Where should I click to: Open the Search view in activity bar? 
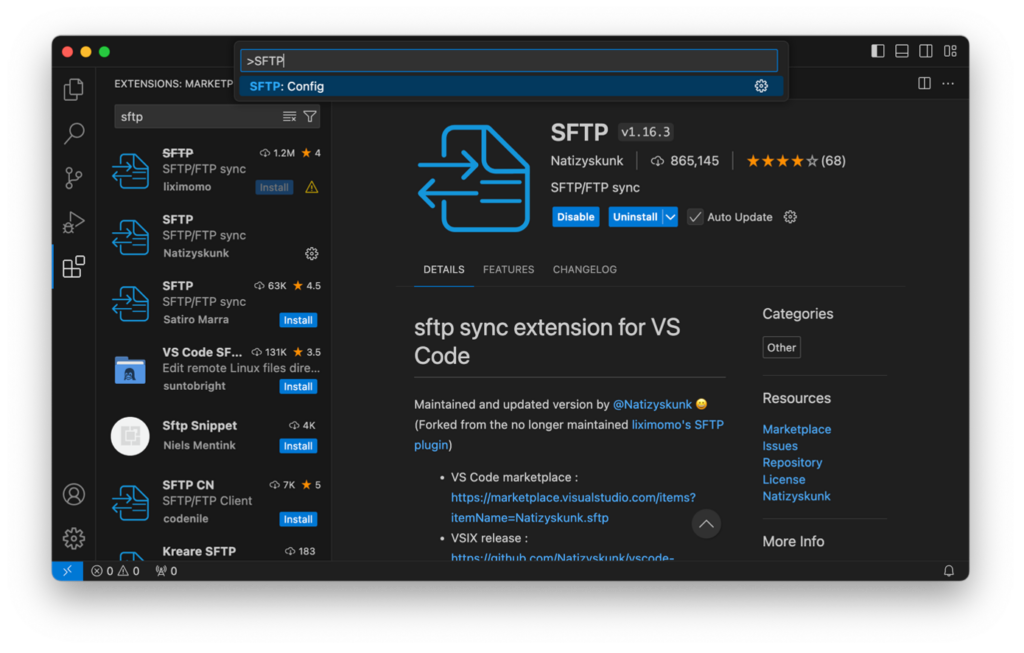pos(74,133)
